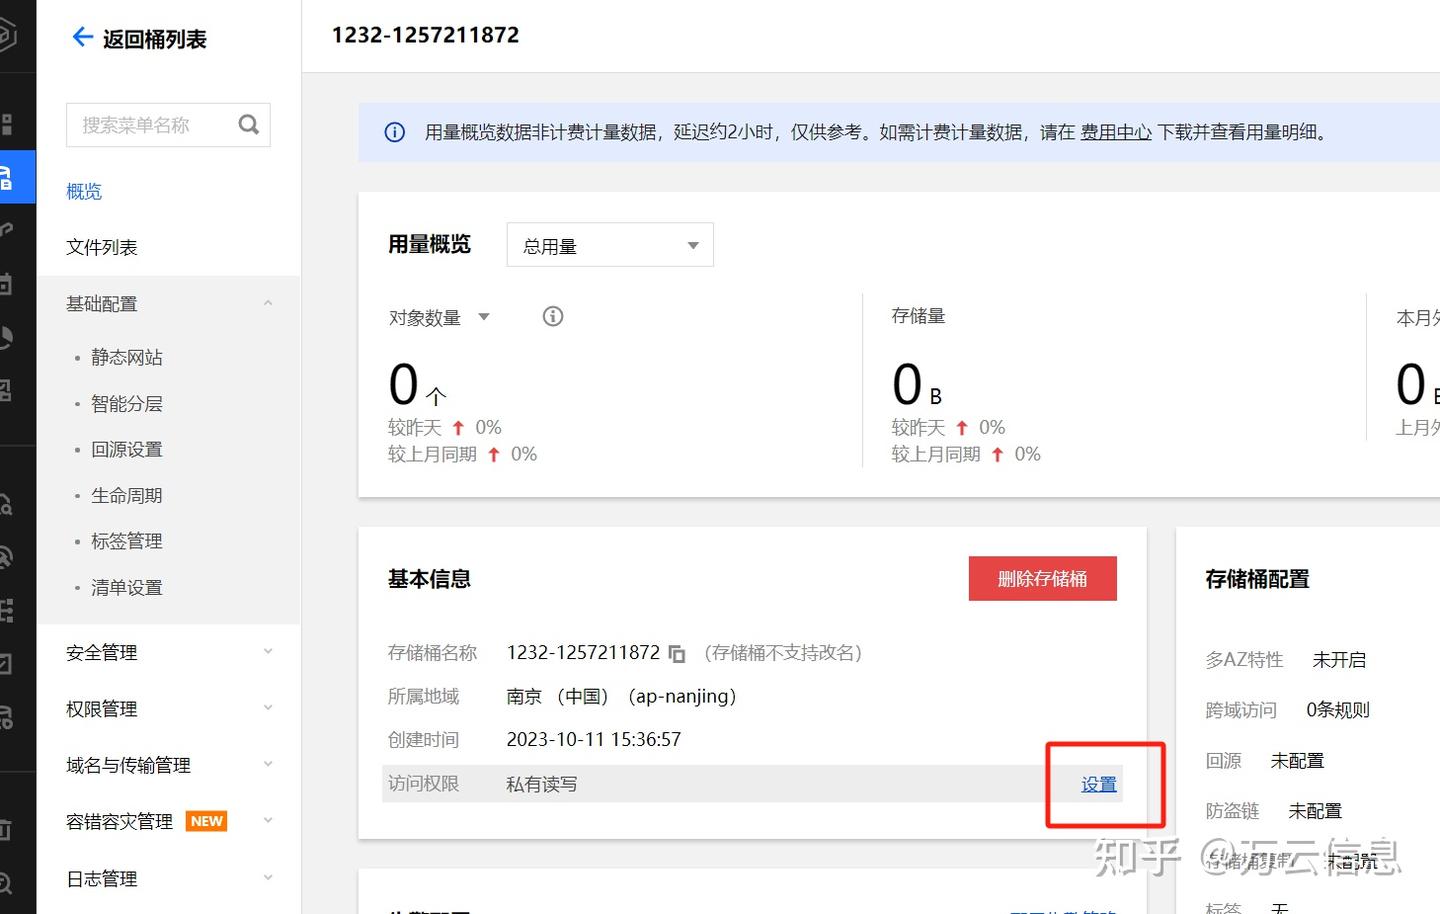Click the back arrow beside 返回桶列表
Viewport: 1440px width, 914px height.
point(83,37)
